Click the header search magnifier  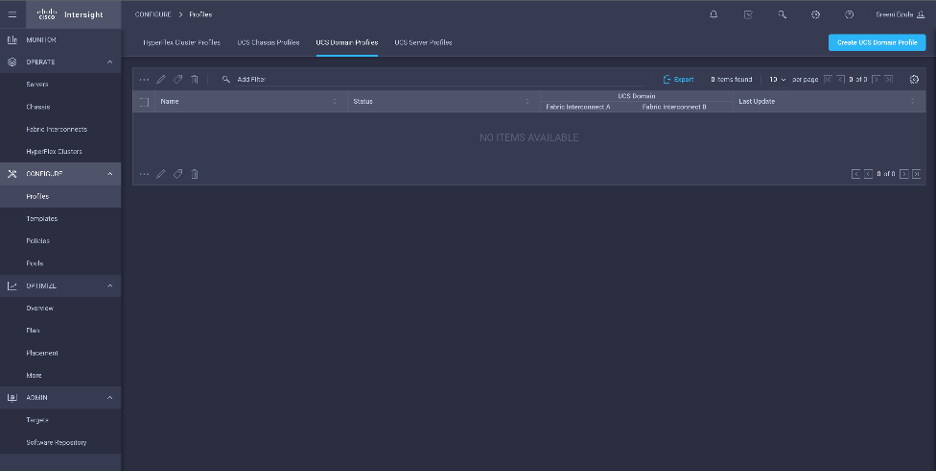[x=782, y=14]
